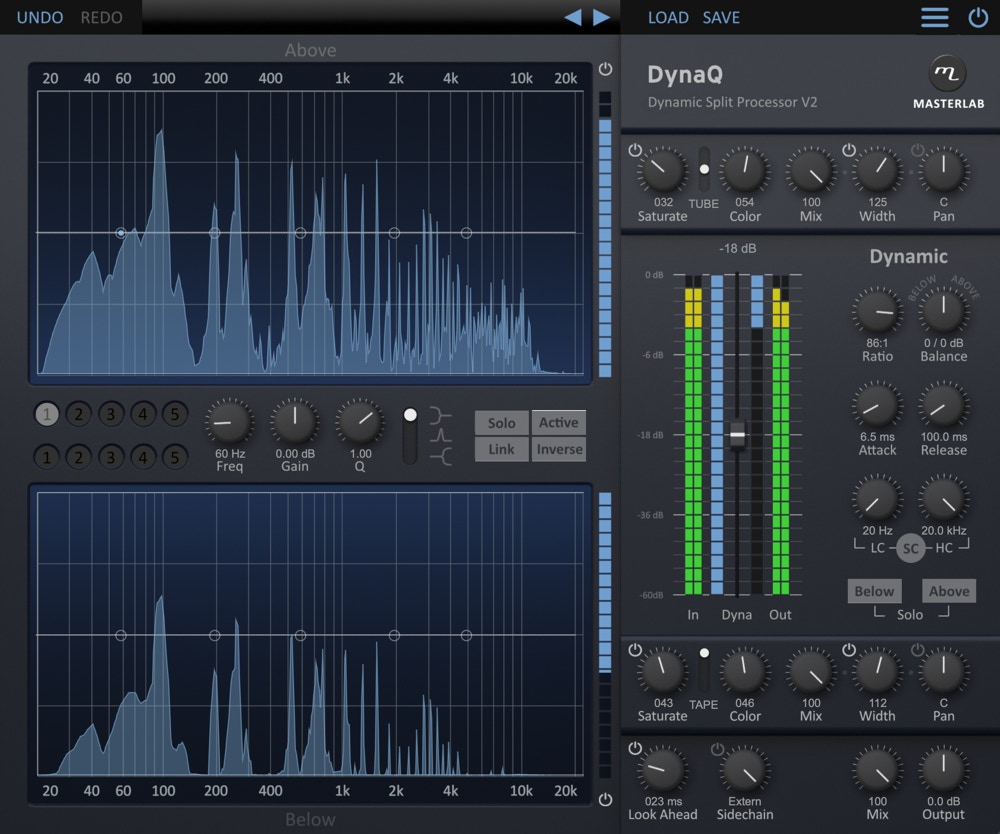Click the 60 Hz node in Above graph
This screenshot has height=834, width=1000.
[121, 233]
